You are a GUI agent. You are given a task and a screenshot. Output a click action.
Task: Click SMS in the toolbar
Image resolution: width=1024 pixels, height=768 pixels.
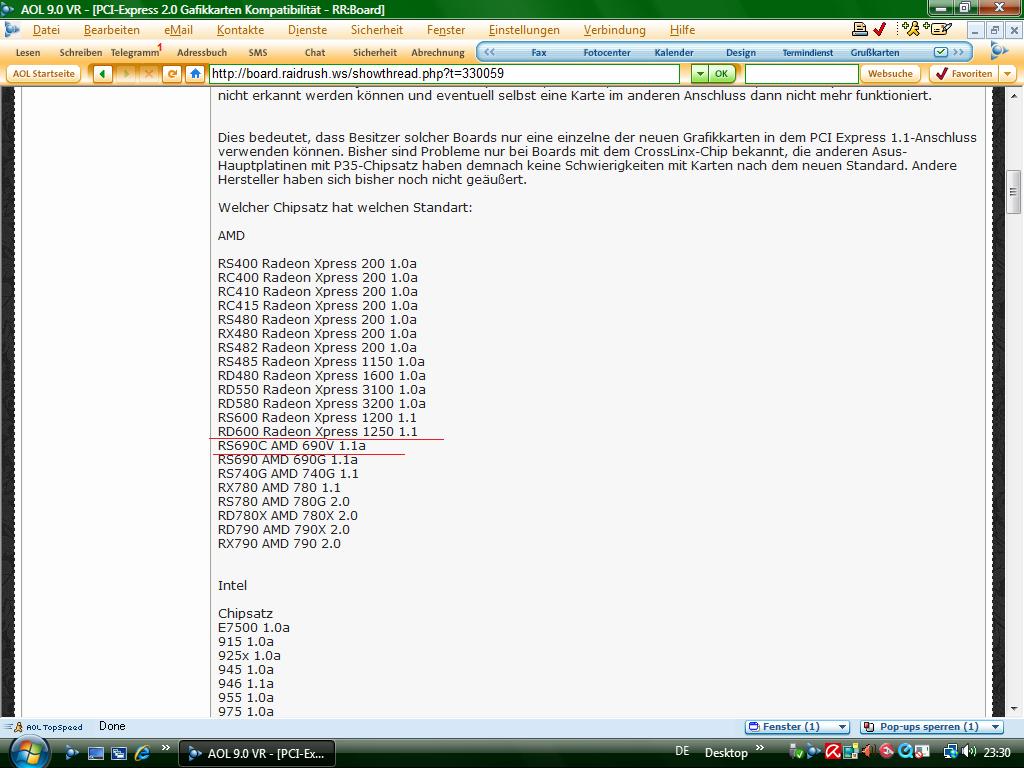pos(258,53)
